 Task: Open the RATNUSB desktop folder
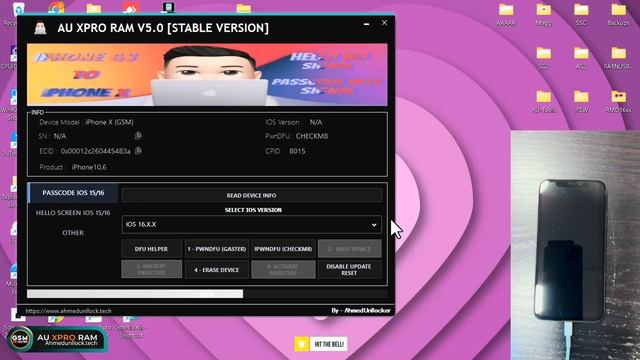click(x=618, y=58)
